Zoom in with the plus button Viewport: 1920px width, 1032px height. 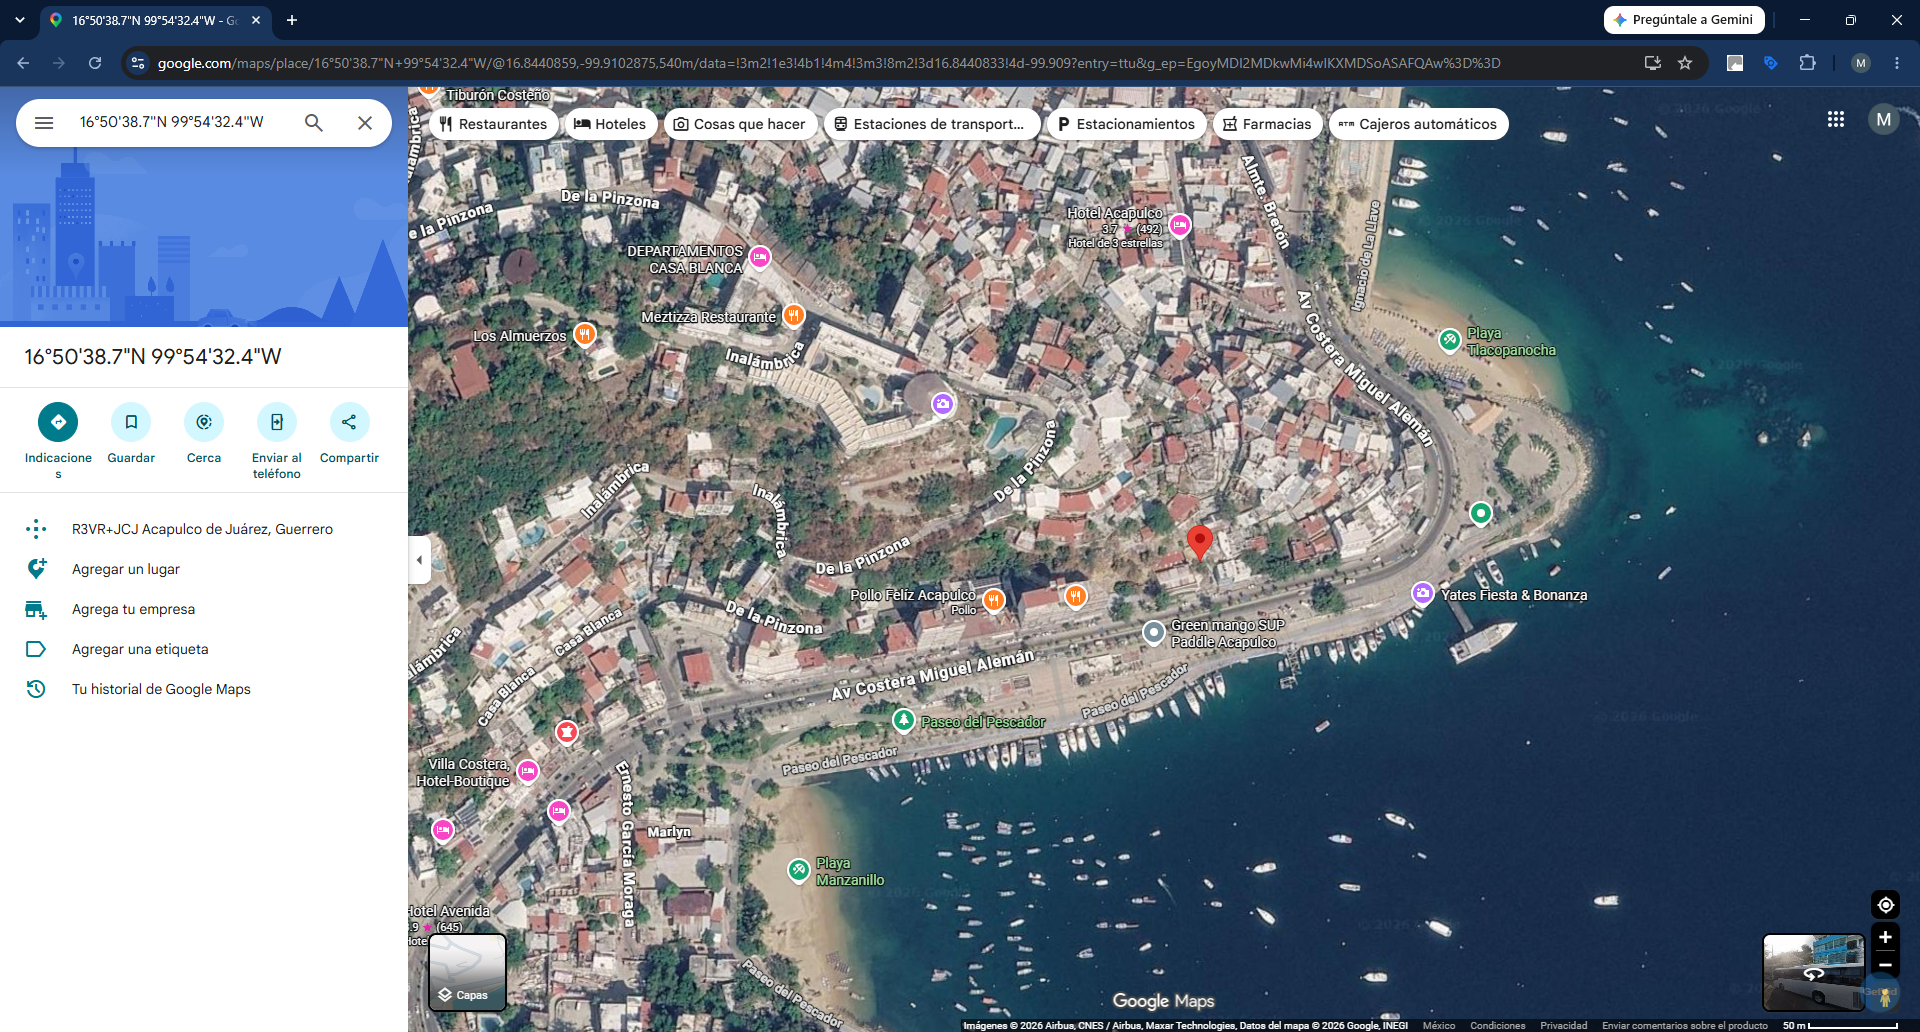click(x=1885, y=937)
